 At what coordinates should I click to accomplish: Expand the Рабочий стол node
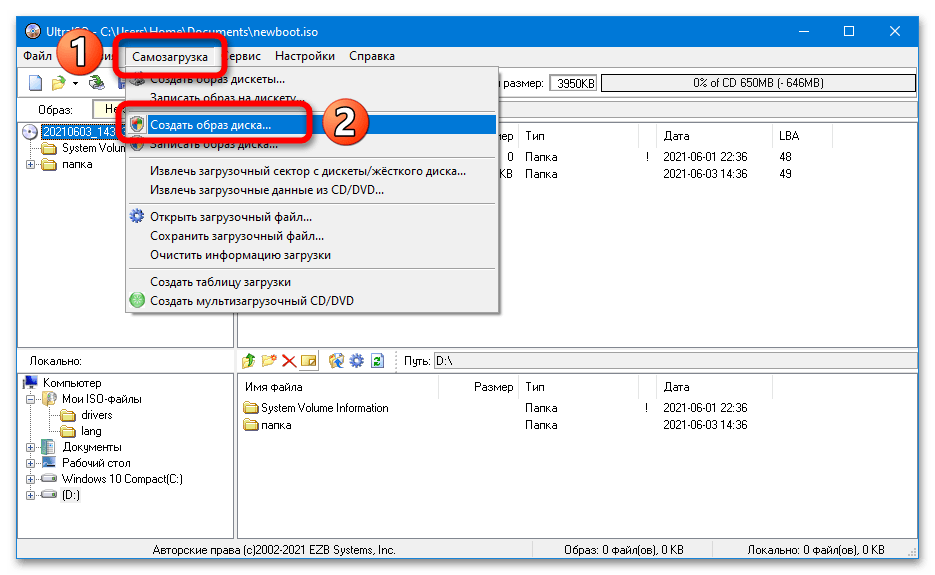30,463
